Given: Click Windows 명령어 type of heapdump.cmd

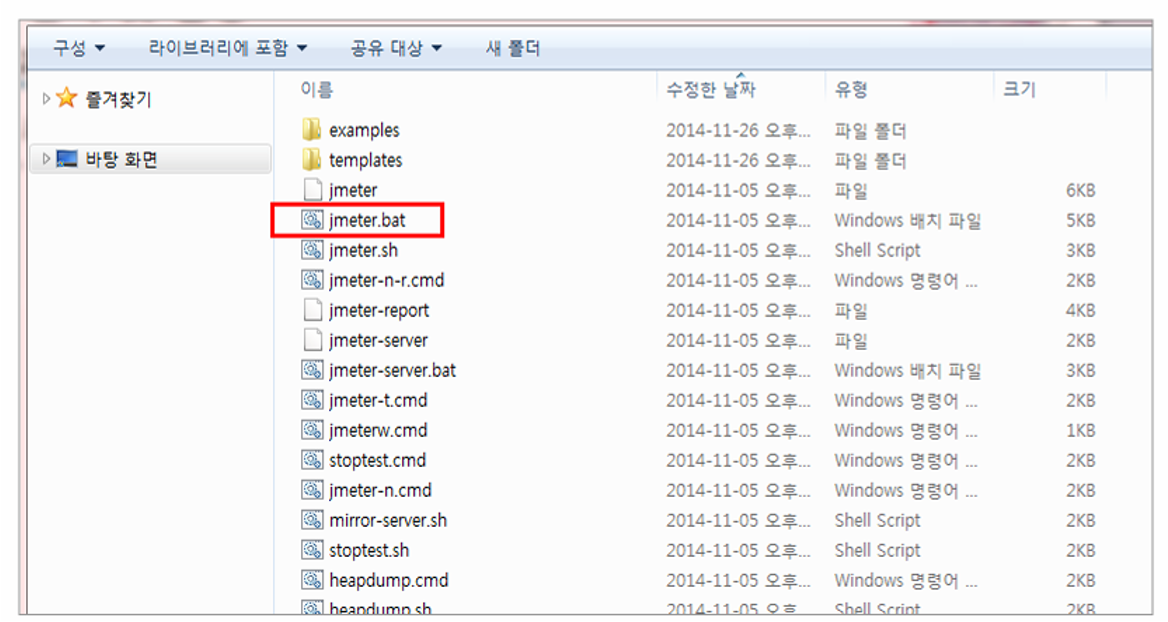Looking at the screenshot, I should coord(905,580).
